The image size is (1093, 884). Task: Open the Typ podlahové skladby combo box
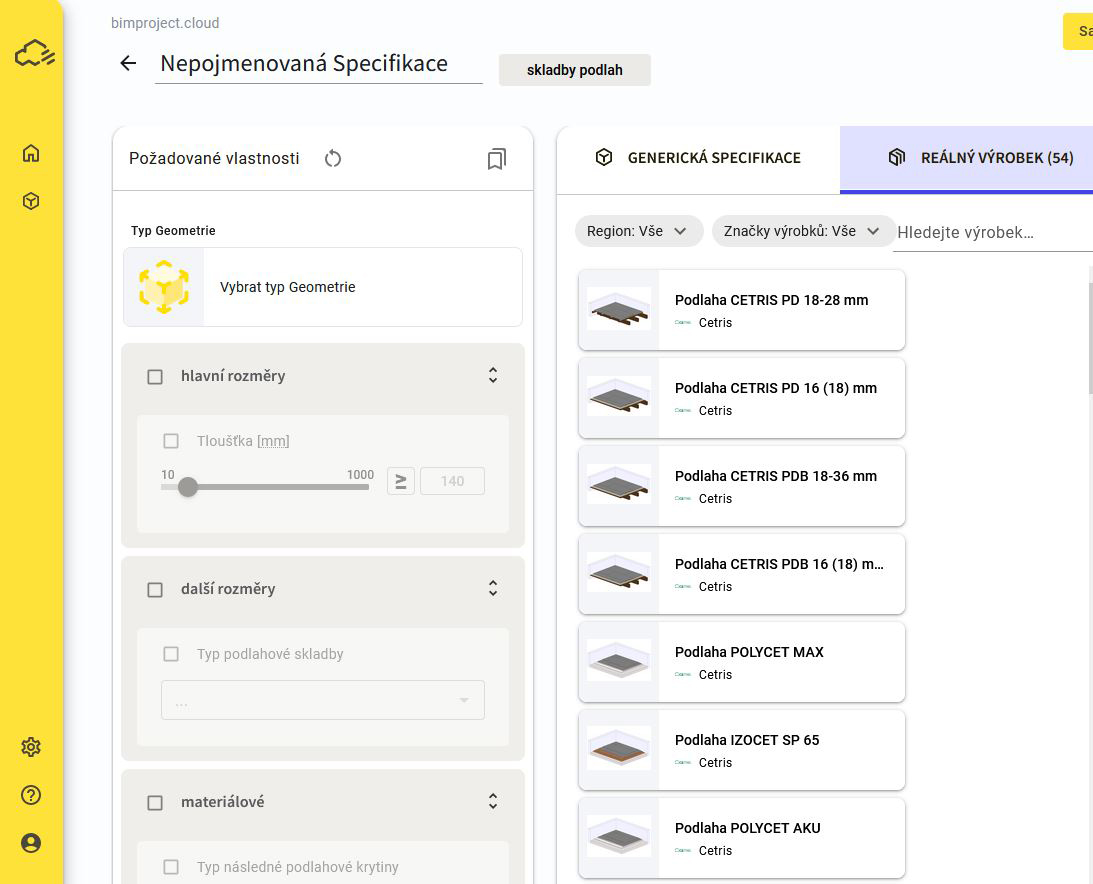[323, 700]
